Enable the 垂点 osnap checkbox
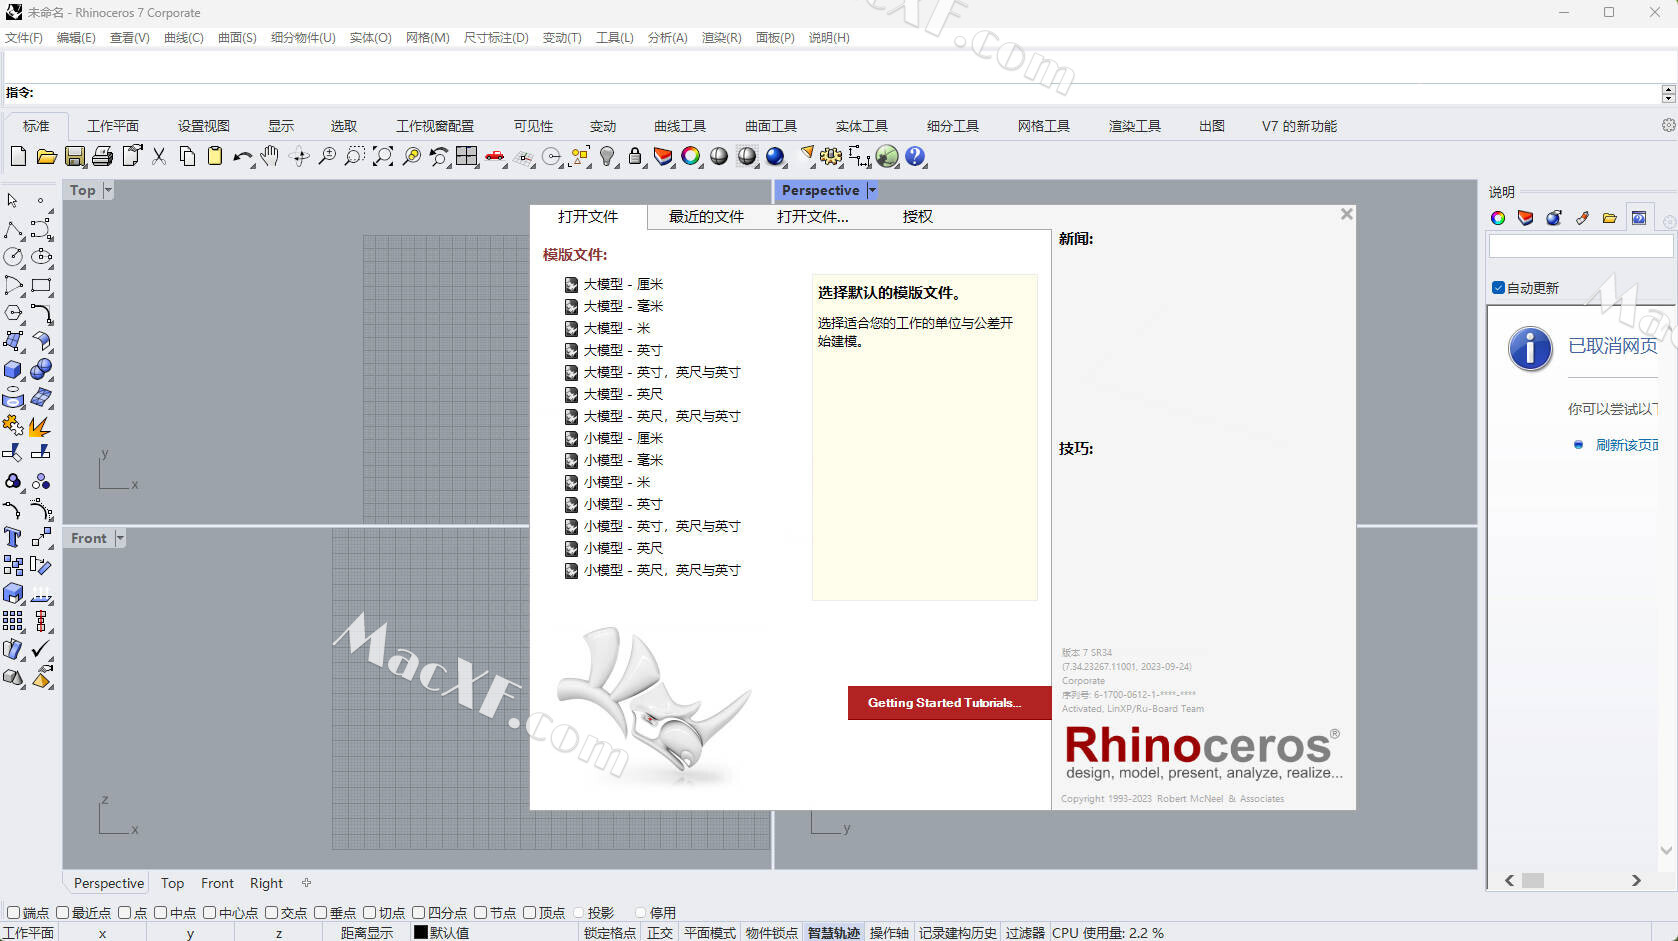 [321, 912]
